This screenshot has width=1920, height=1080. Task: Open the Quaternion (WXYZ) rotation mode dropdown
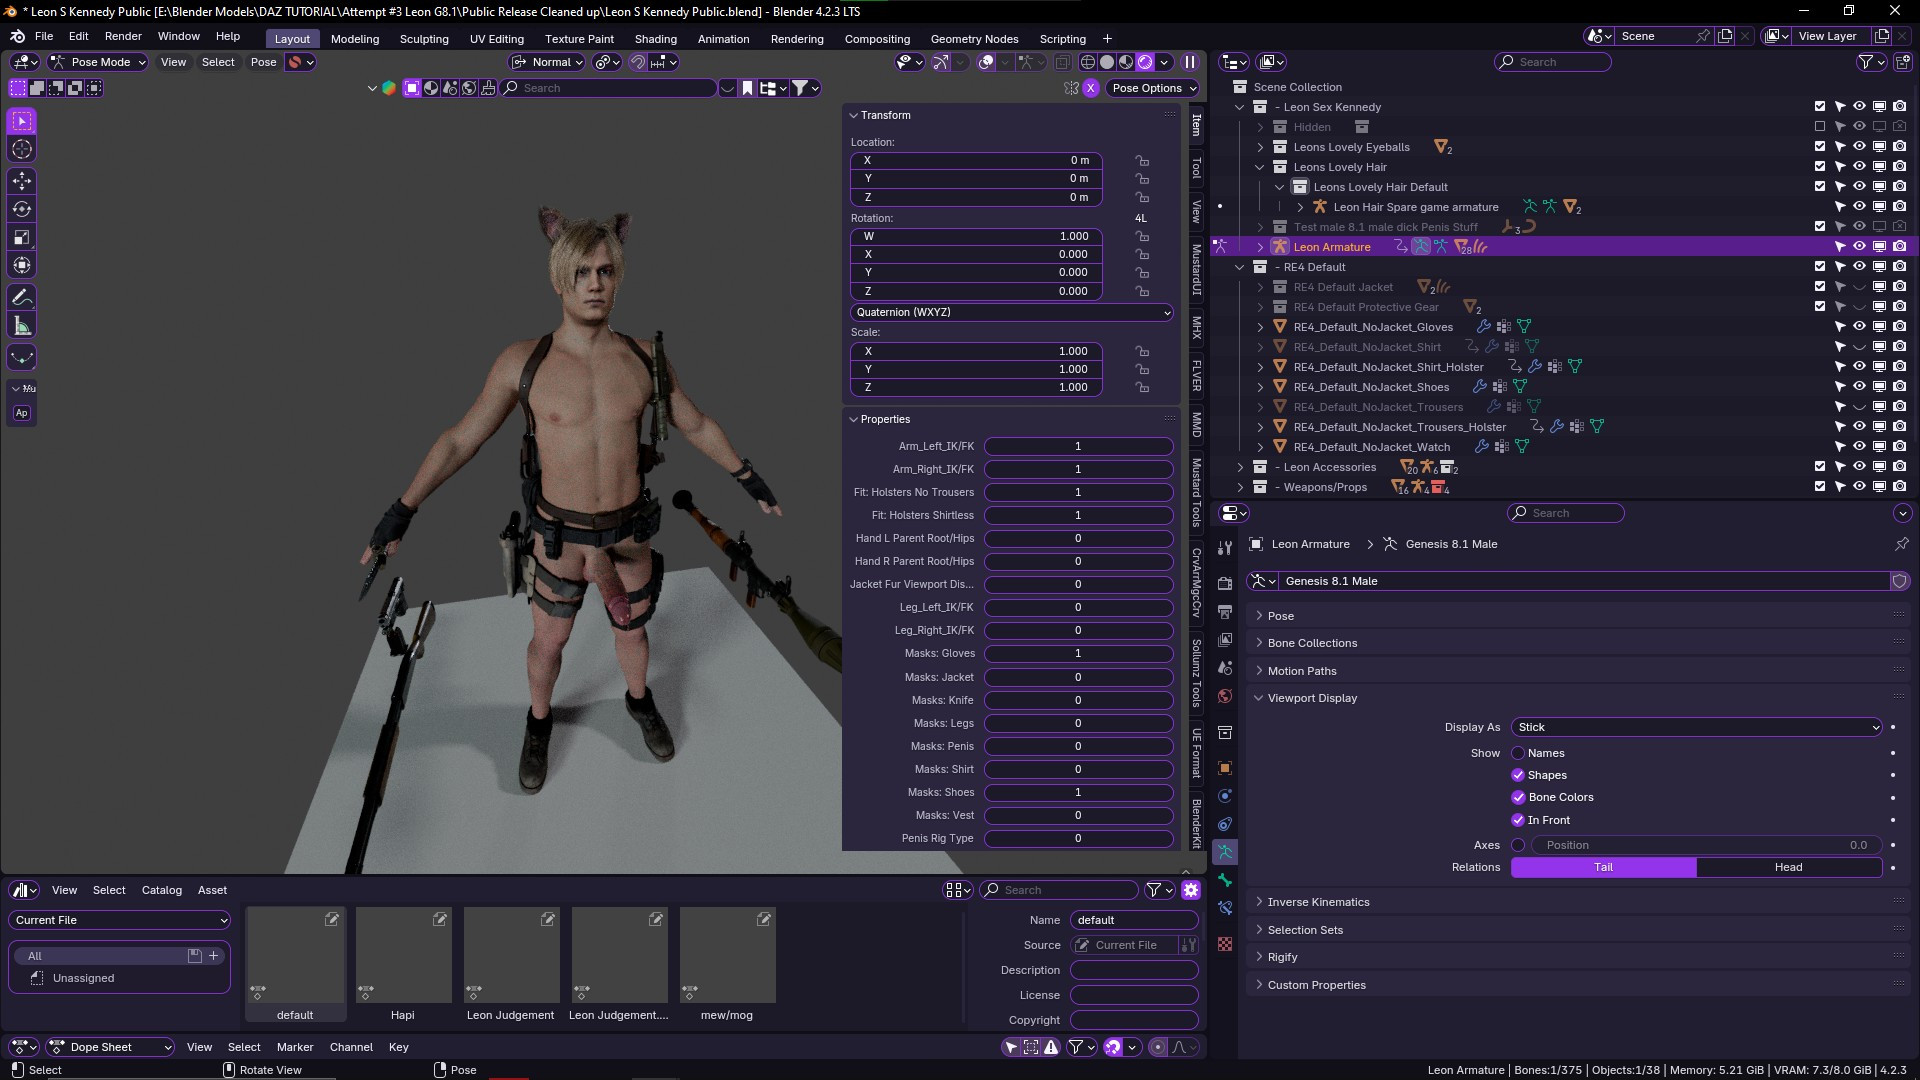click(1011, 313)
